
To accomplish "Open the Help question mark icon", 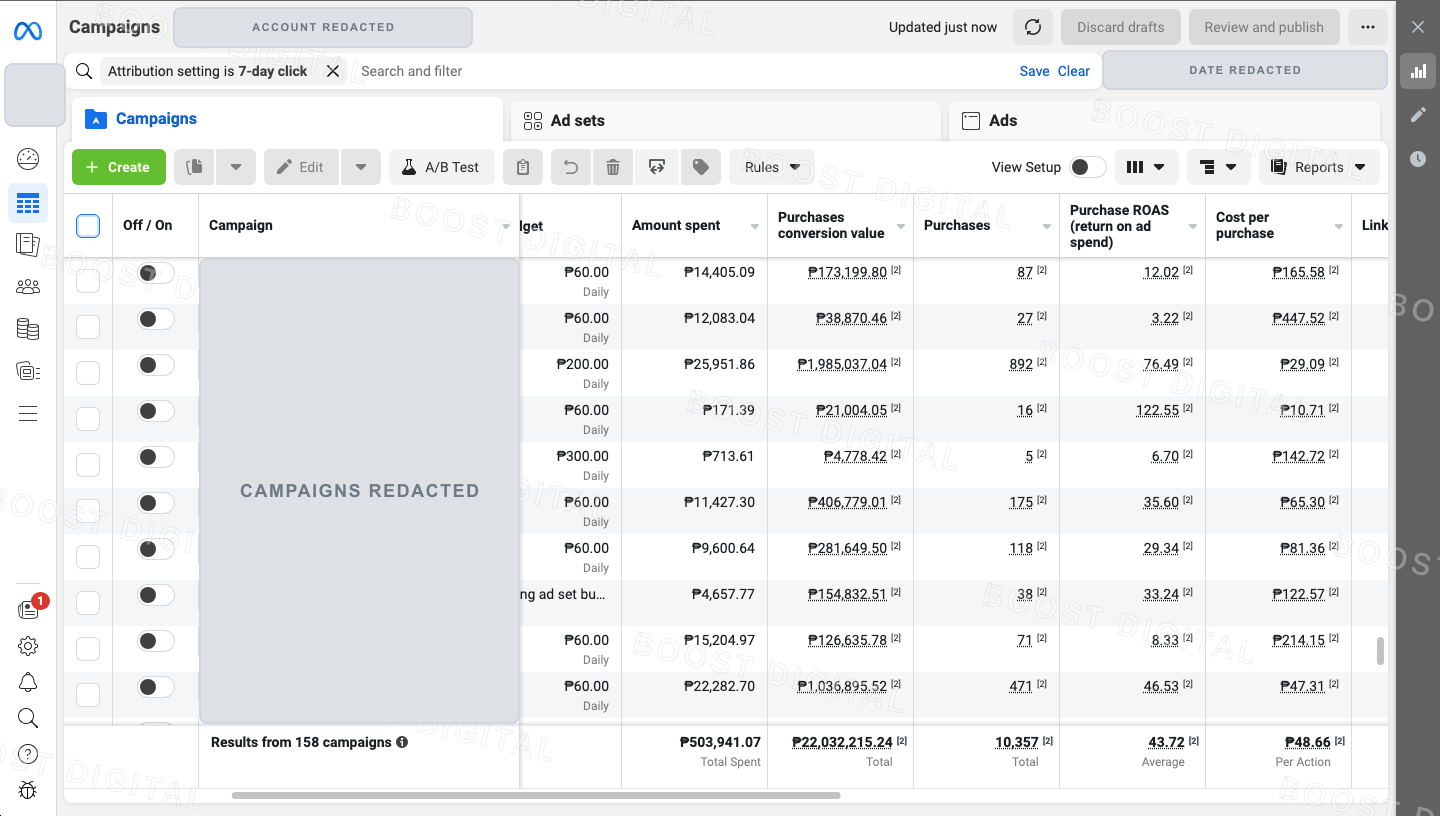I will pos(28,754).
